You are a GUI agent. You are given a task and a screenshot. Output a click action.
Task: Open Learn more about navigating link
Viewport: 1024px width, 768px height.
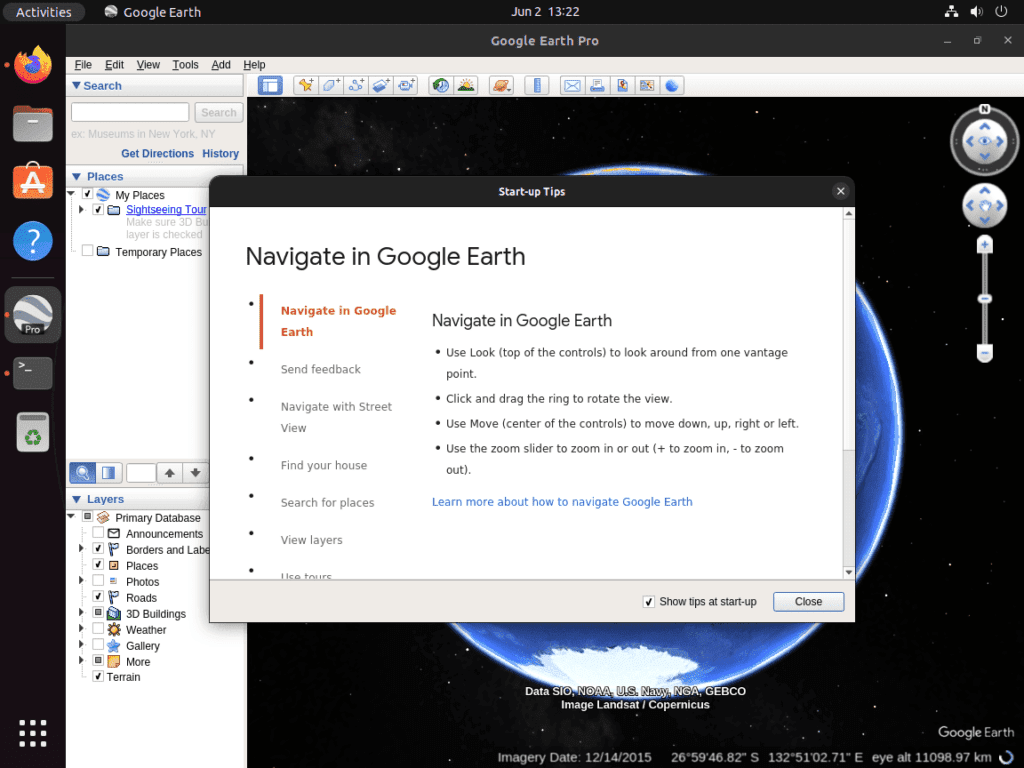562,502
